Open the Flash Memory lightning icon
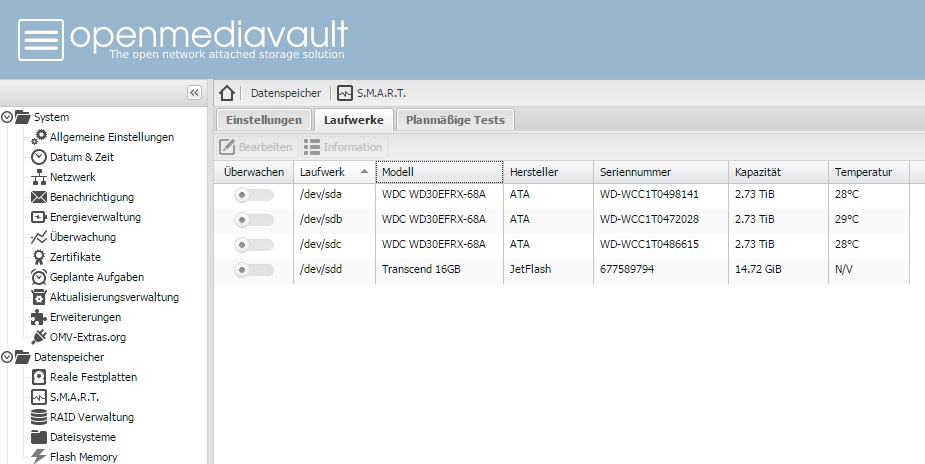925x464 pixels. (39, 456)
